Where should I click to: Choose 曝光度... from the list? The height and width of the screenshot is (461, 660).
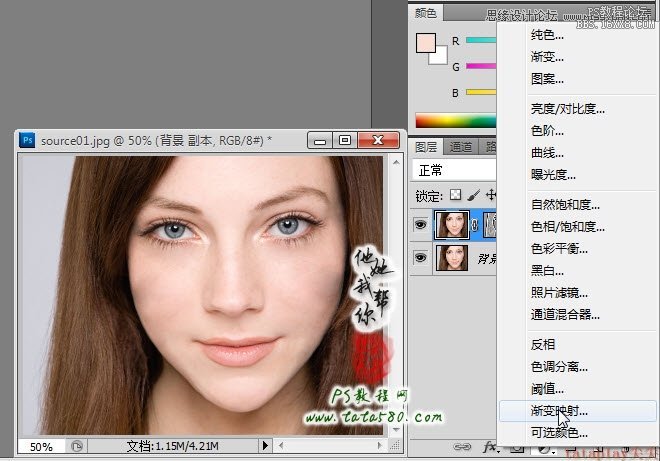coord(553,174)
